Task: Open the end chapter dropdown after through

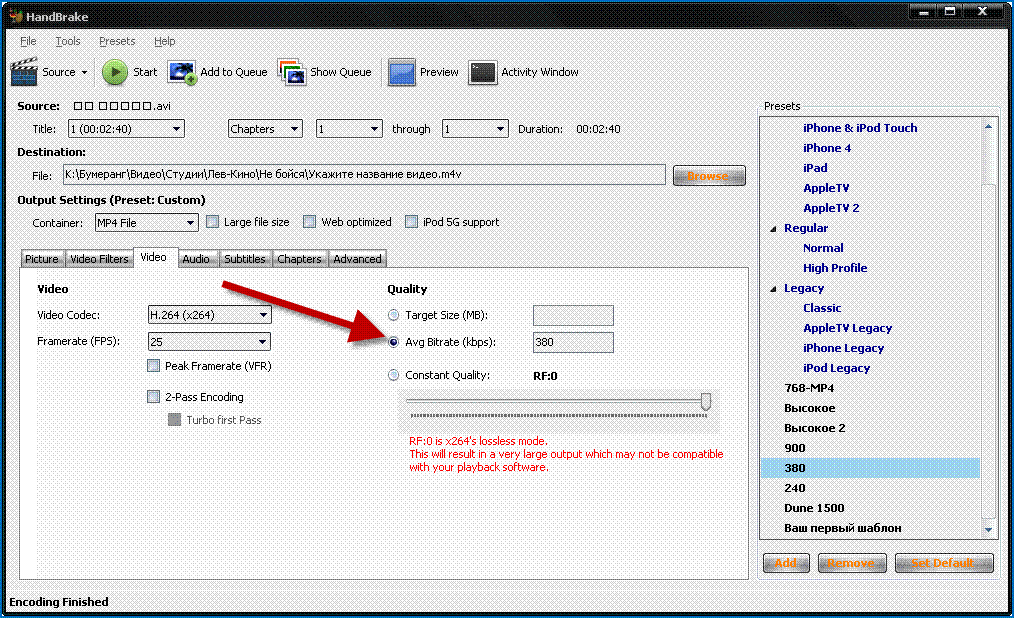Action: (x=475, y=129)
